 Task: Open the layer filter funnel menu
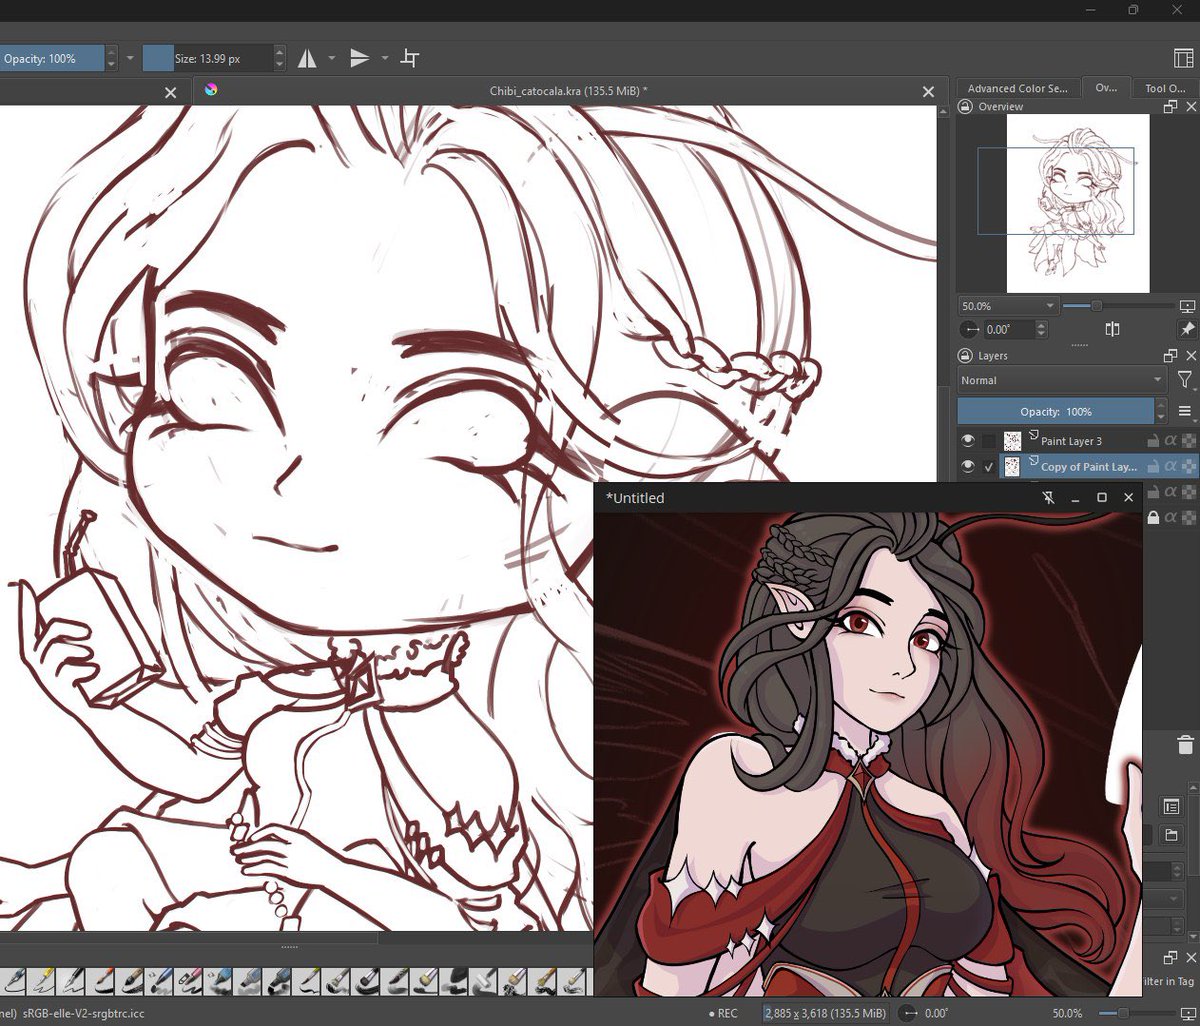pos(1185,380)
